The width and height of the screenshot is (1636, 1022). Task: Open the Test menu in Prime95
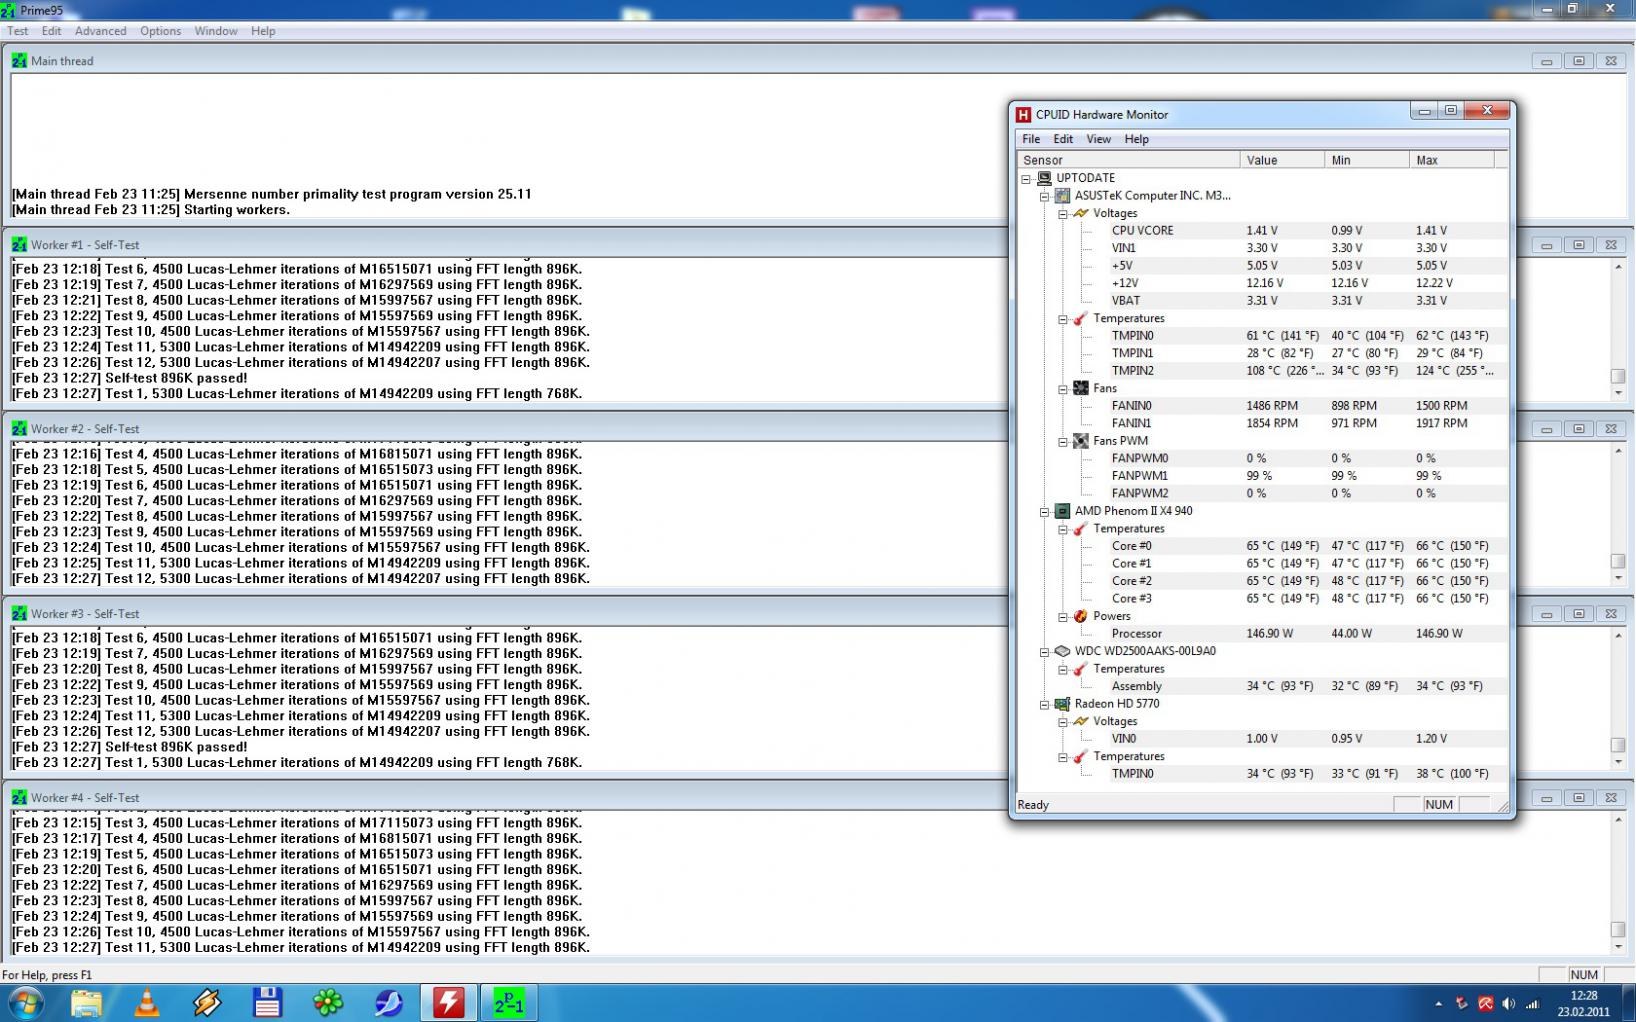(18, 31)
